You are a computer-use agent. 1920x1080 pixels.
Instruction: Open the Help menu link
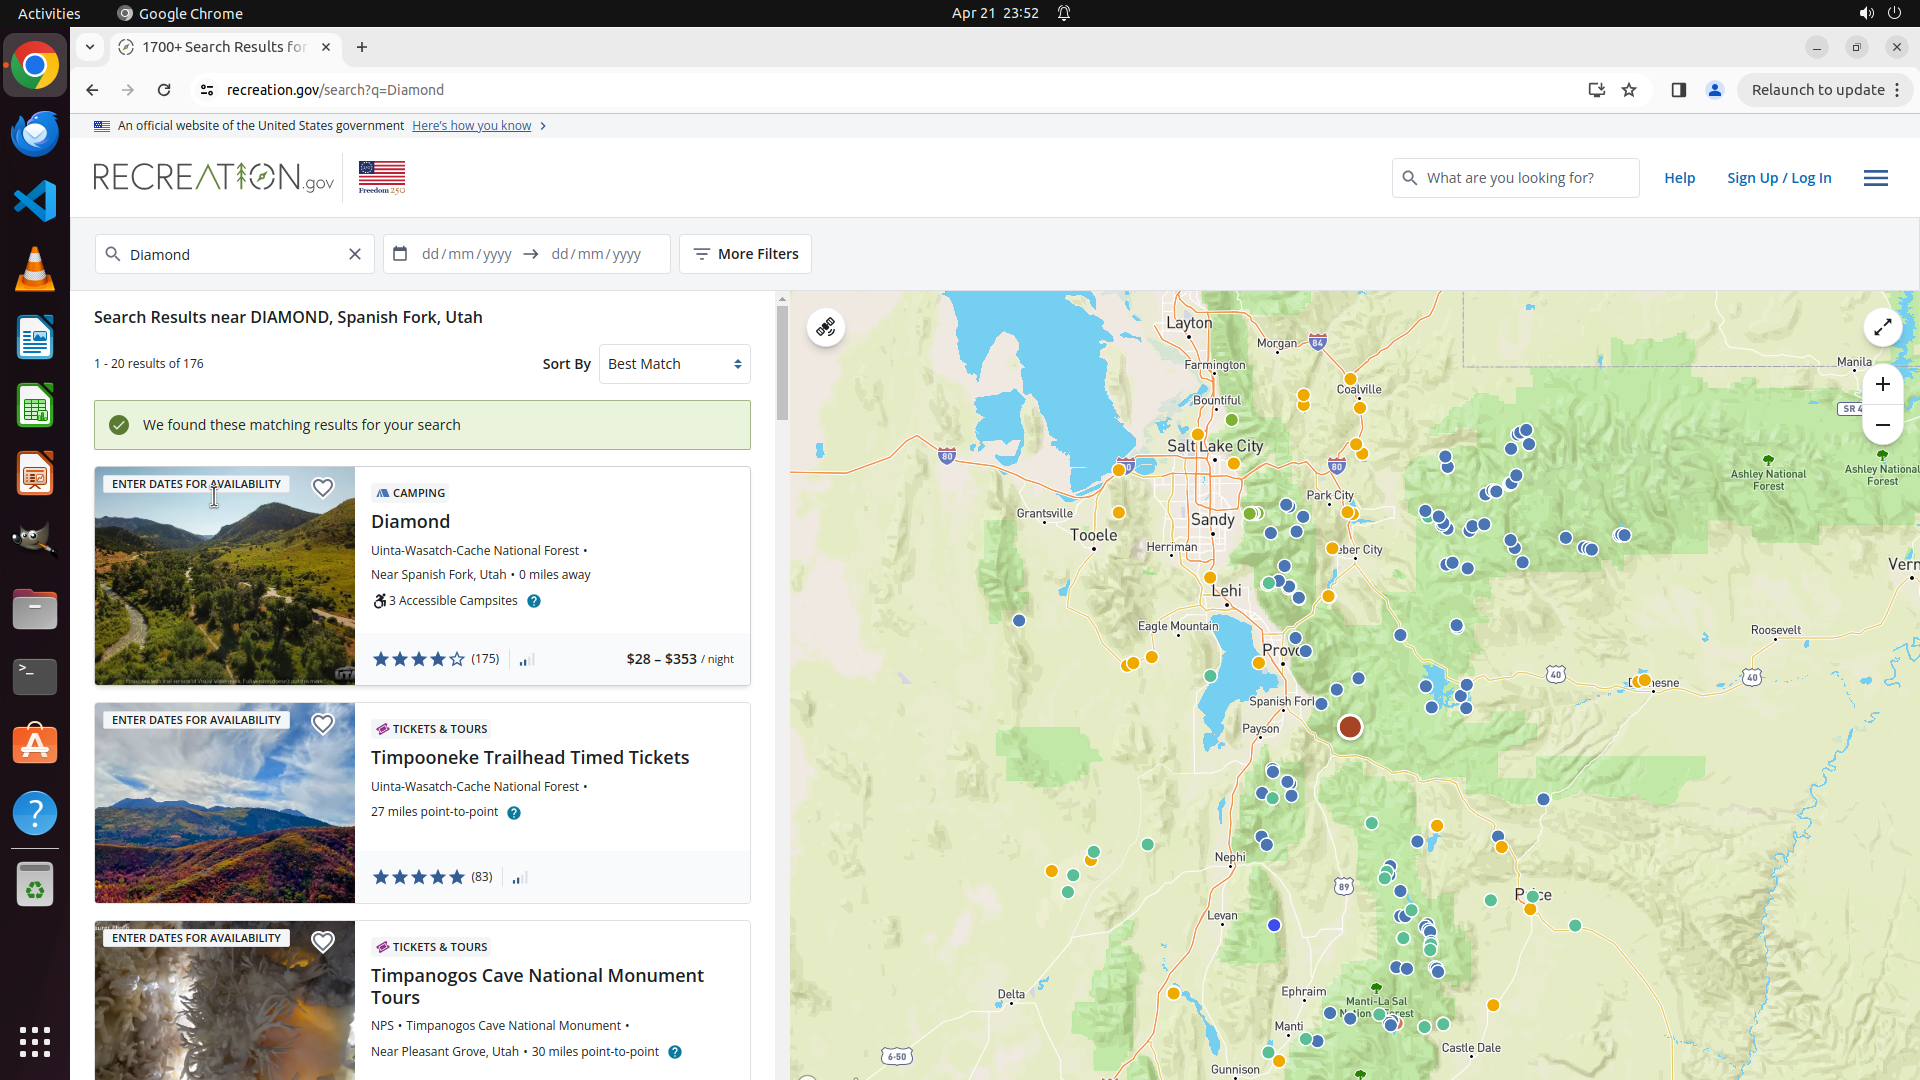click(x=1679, y=178)
